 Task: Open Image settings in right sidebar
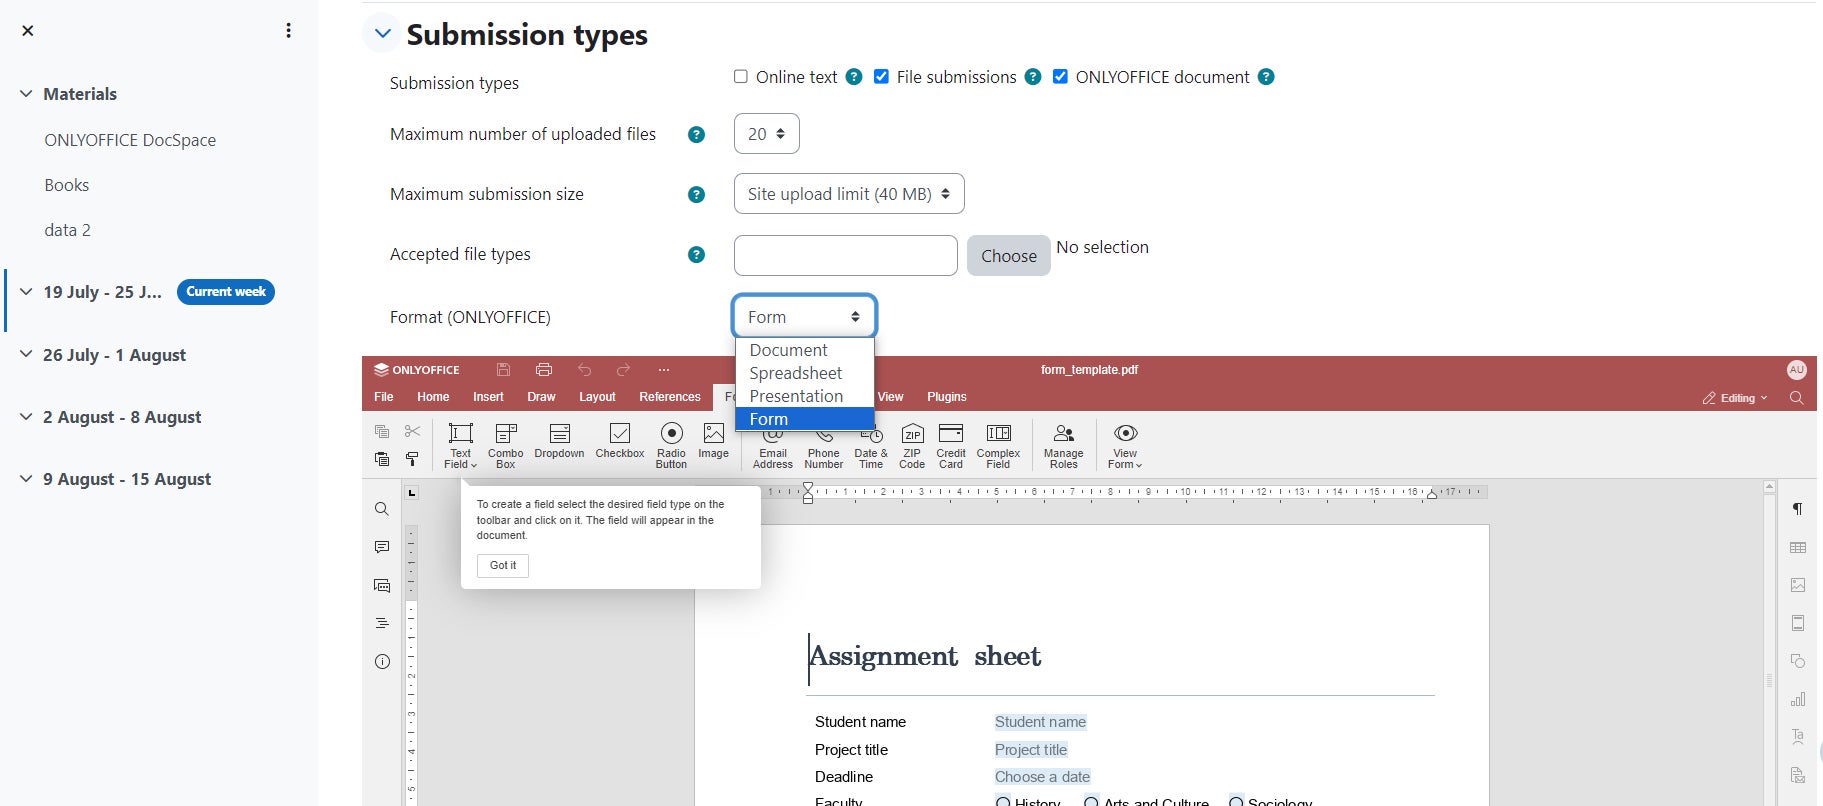[x=1798, y=585]
